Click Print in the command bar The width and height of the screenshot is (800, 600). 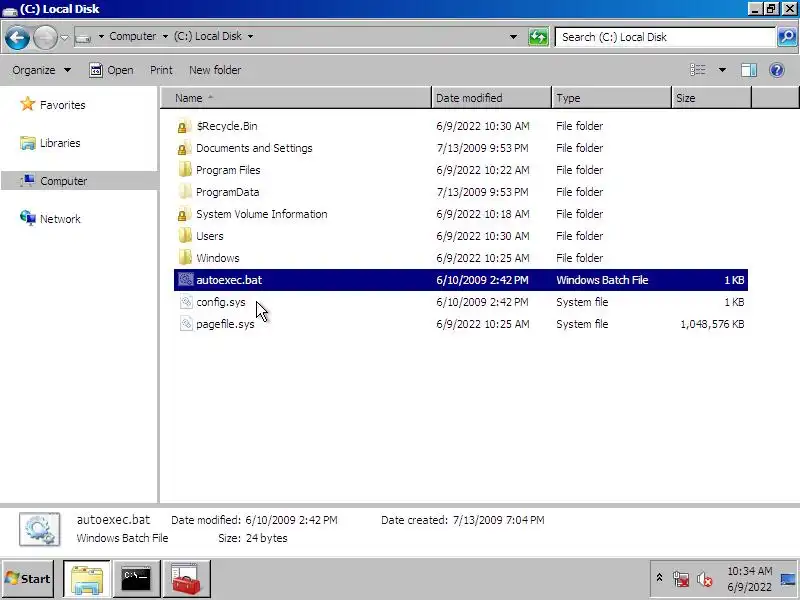click(161, 70)
